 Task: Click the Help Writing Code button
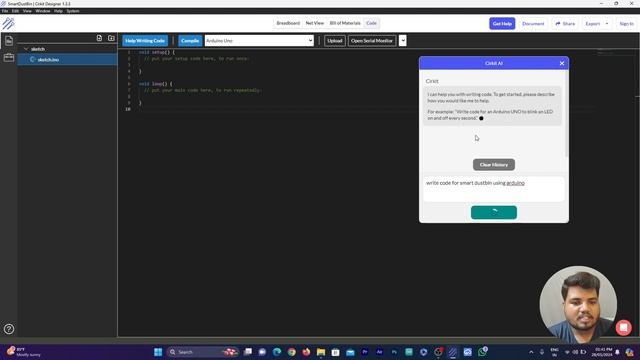[x=145, y=41]
